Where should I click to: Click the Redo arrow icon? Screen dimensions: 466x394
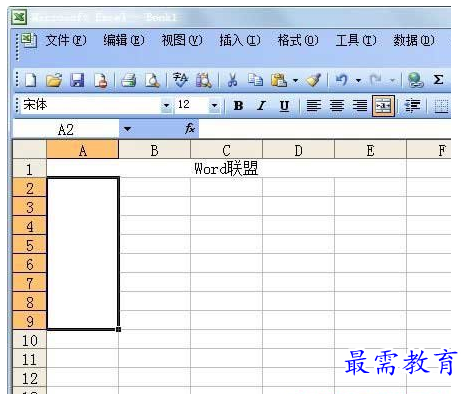coord(376,80)
